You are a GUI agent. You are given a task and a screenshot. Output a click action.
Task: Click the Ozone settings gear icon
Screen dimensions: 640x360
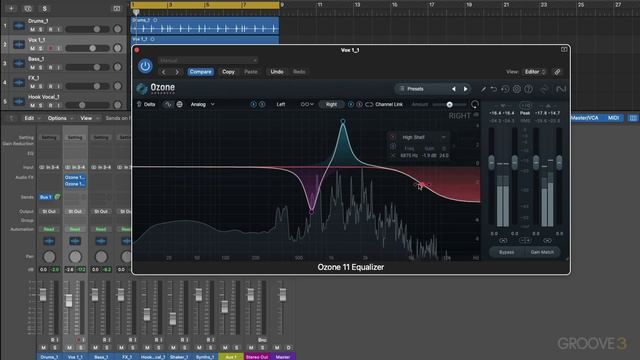(x=517, y=89)
